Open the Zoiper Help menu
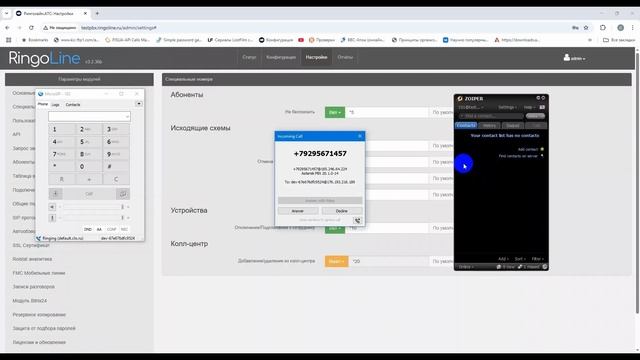640x360 pixels. [529, 107]
